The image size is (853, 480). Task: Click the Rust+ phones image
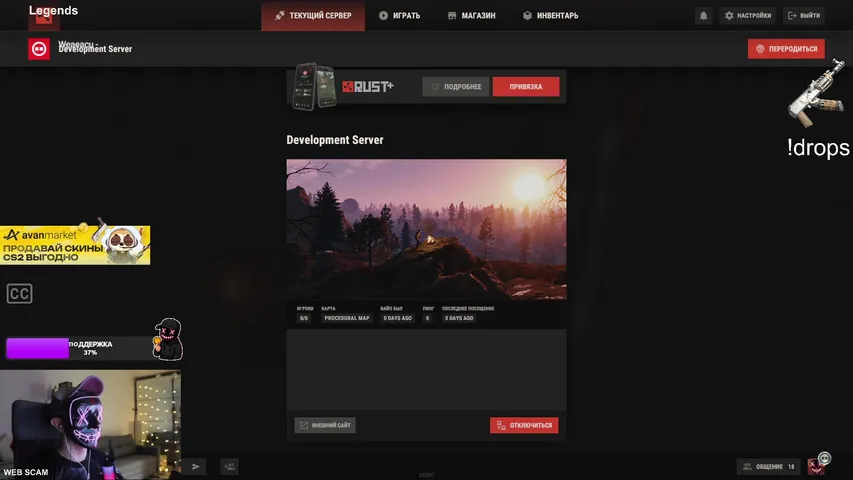click(x=314, y=87)
